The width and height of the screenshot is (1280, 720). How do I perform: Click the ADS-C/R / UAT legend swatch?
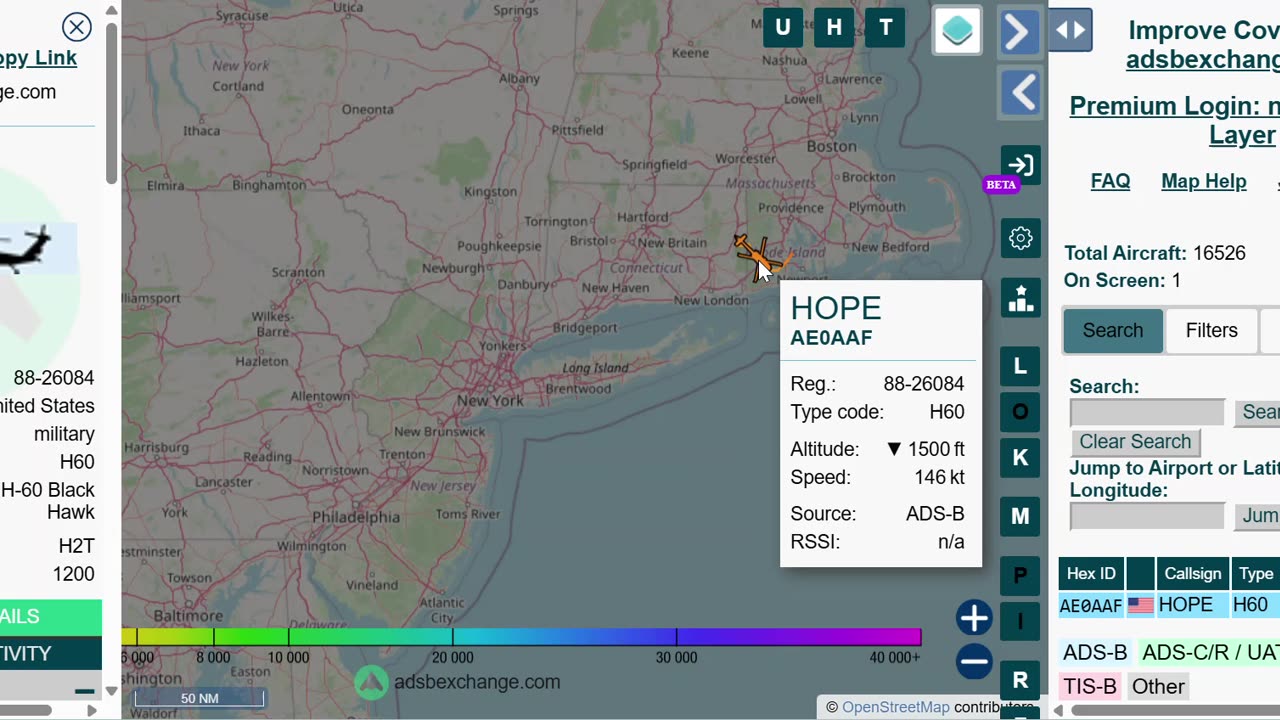[1209, 653]
